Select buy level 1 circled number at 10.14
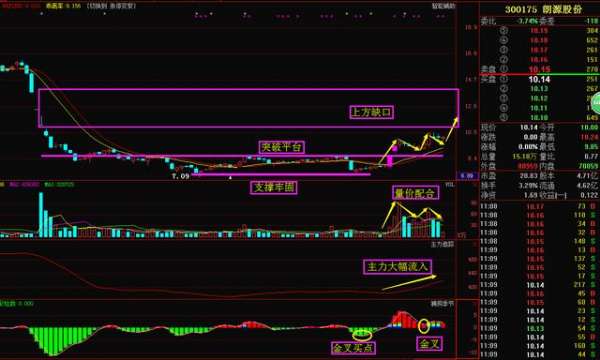This screenshot has width=600, height=360. click(504, 79)
